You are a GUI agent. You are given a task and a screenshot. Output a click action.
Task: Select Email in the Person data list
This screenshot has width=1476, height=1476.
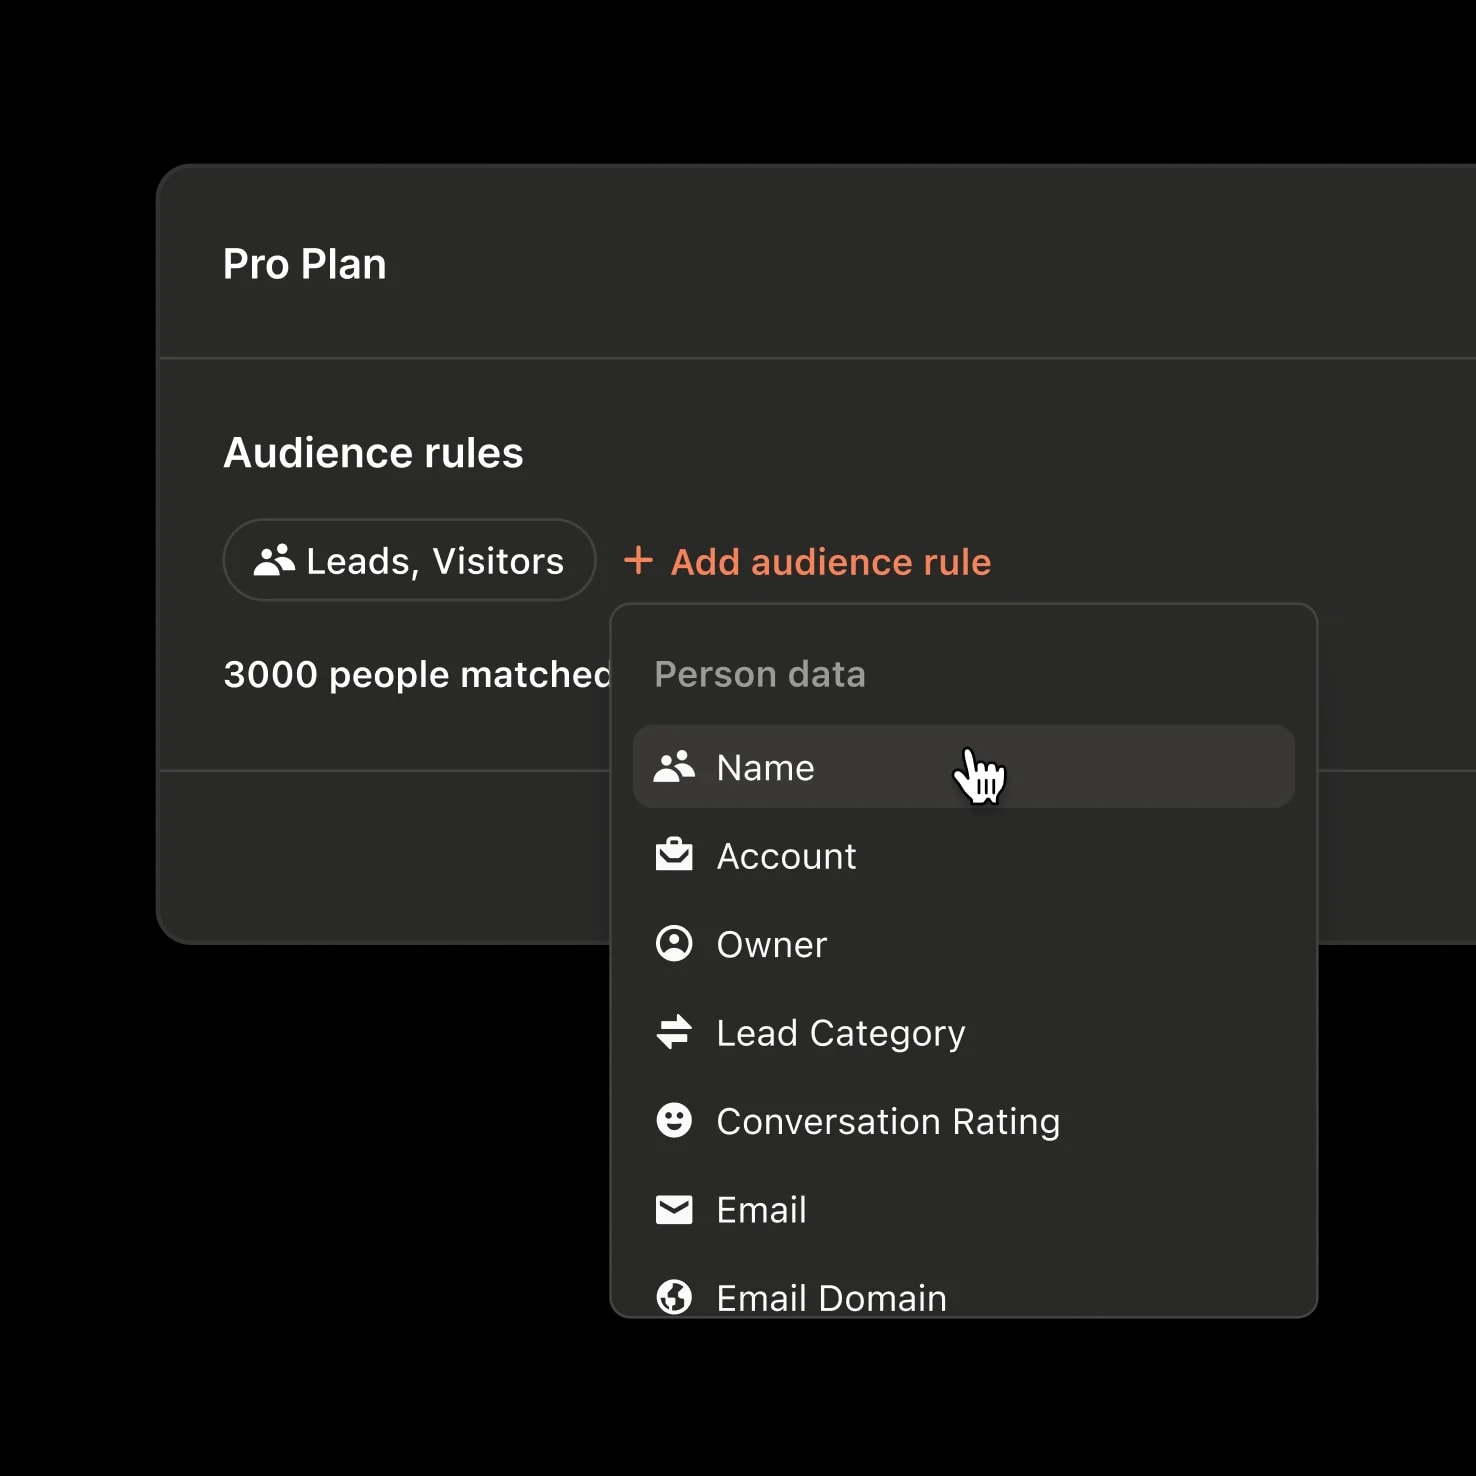pyautogui.click(x=964, y=1209)
